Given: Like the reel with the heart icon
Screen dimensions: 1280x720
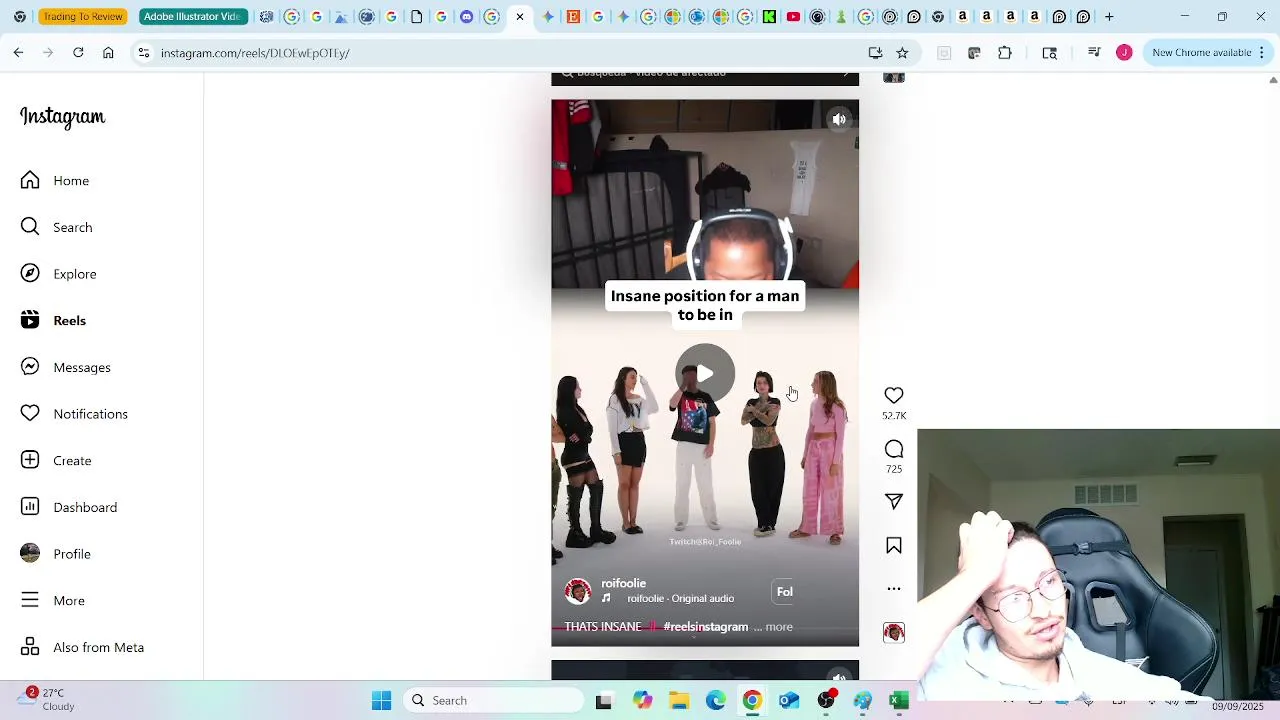Looking at the screenshot, I should [x=894, y=396].
